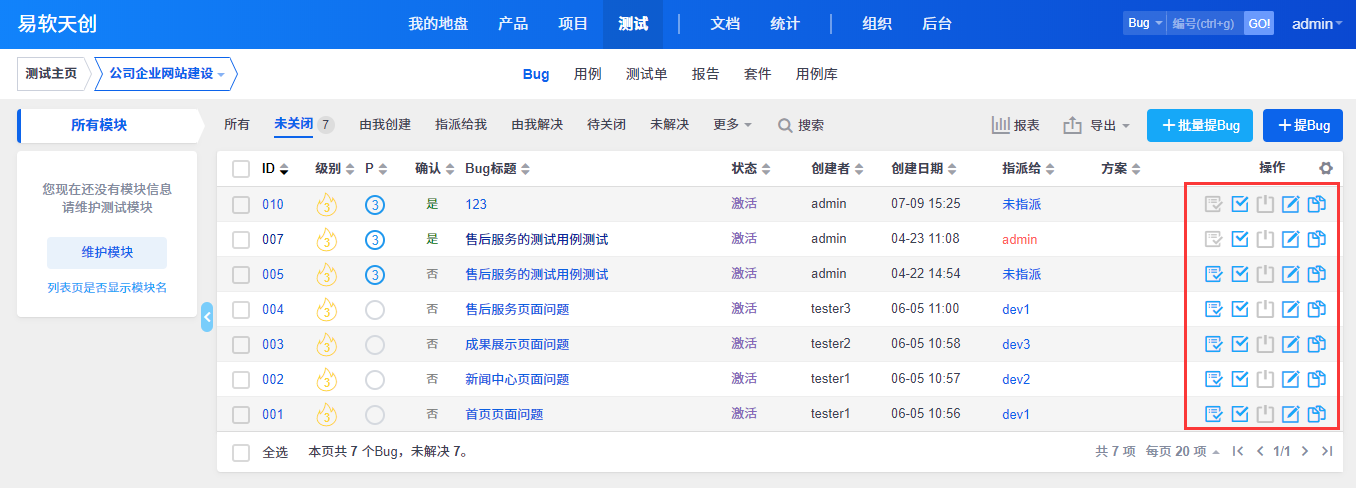This screenshot has height=488, width=1356.
Task: Open the column settings gear icon
Action: (1326, 169)
